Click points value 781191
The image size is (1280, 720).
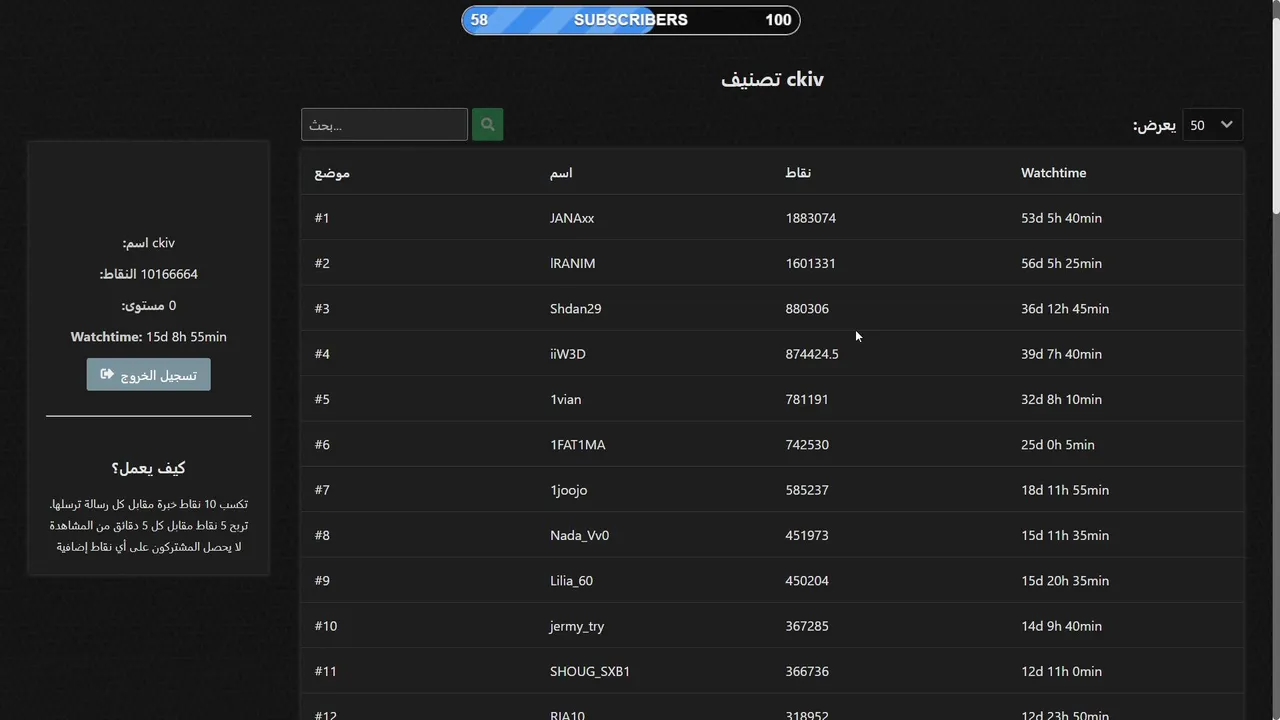807,399
